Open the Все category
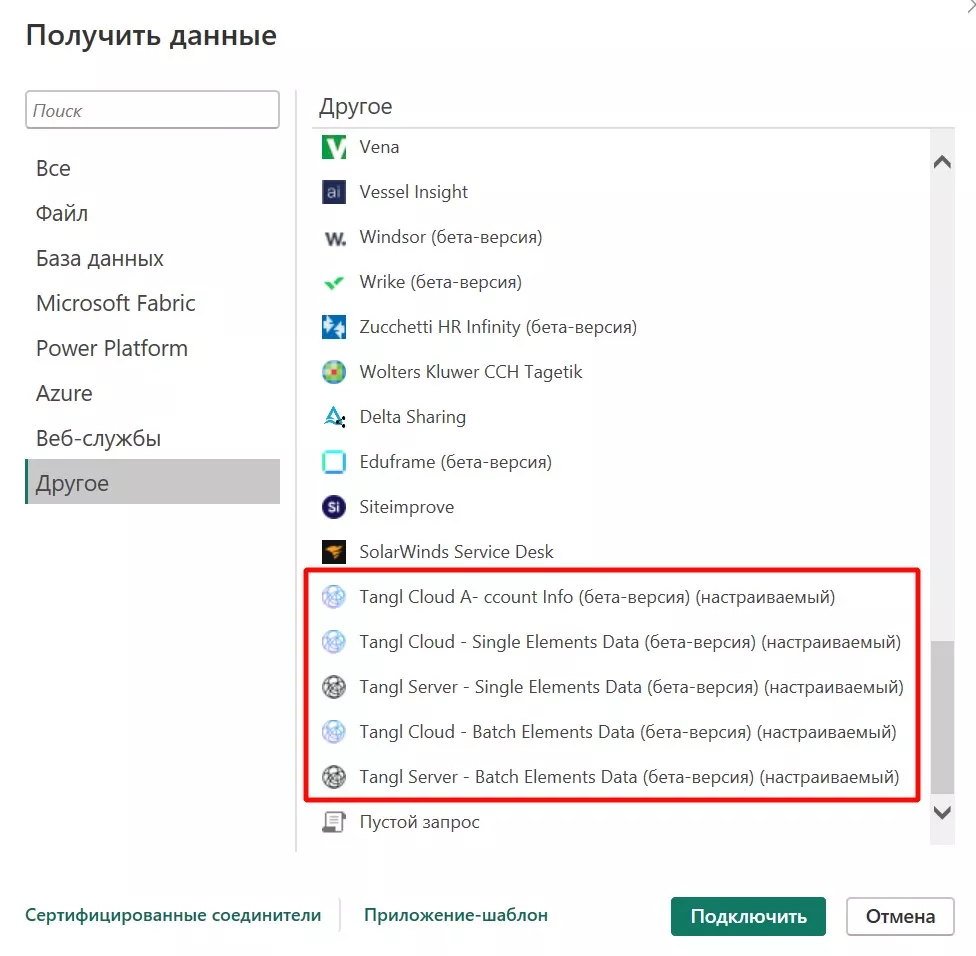976x956 pixels. (x=53, y=168)
